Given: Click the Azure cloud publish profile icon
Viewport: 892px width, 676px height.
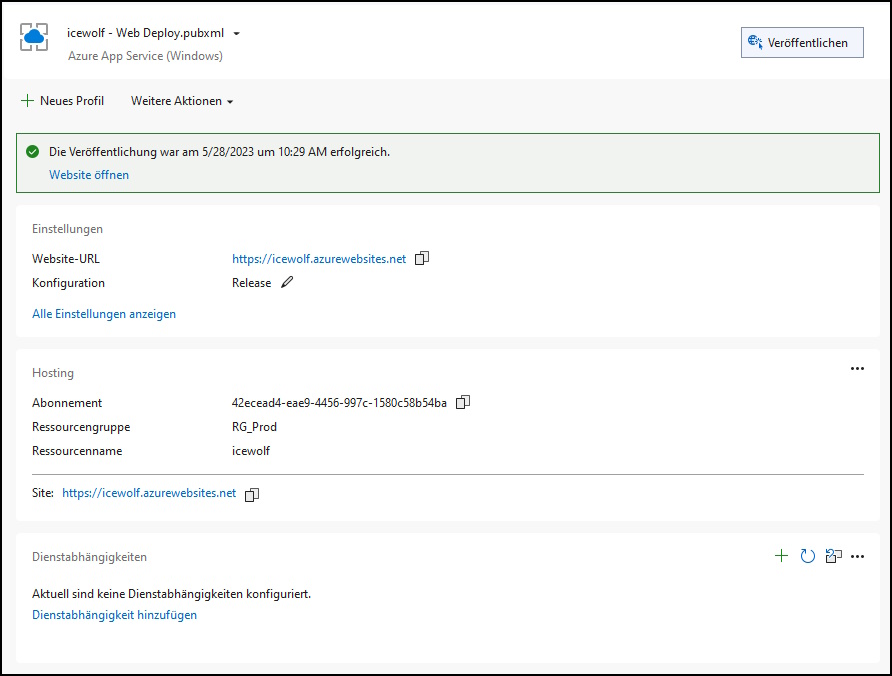Looking at the screenshot, I should (x=34, y=38).
